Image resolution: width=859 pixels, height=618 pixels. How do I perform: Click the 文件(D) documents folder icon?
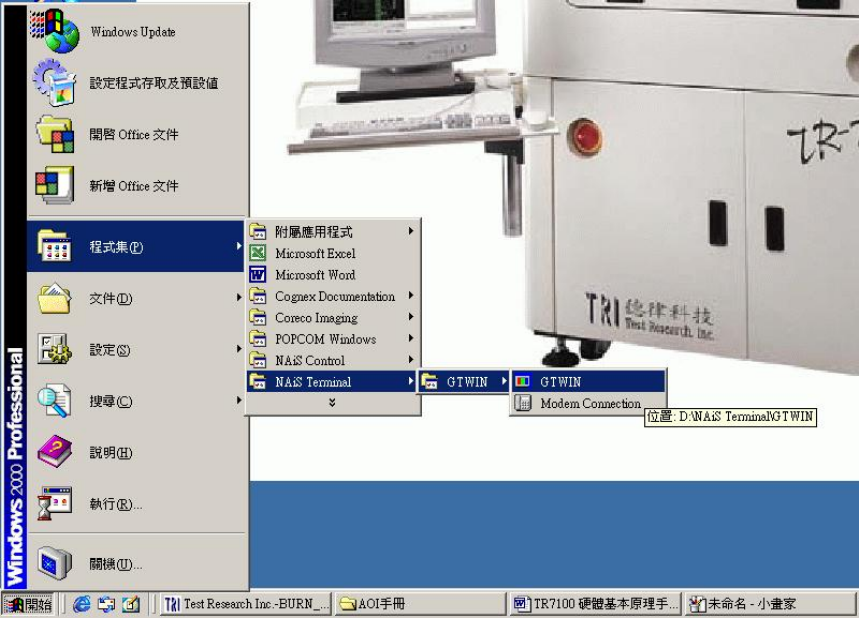54,298
